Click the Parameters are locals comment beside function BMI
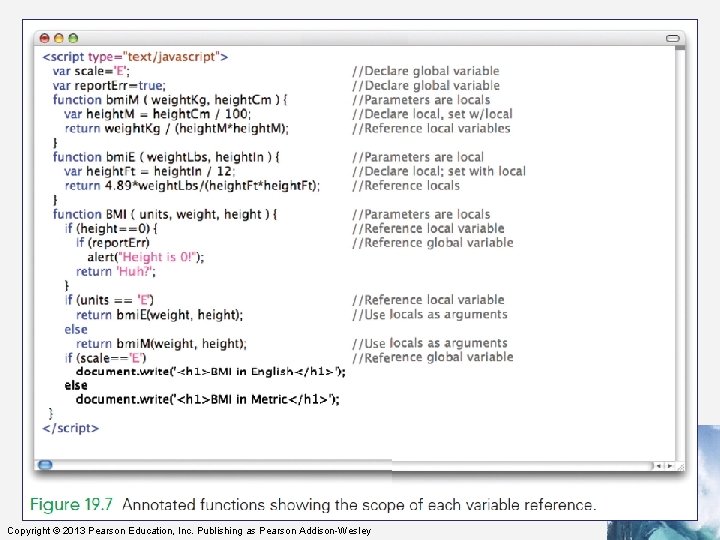The height and width of the screenshot is (540, 720). pyautogui.click(x=421, y=214)
